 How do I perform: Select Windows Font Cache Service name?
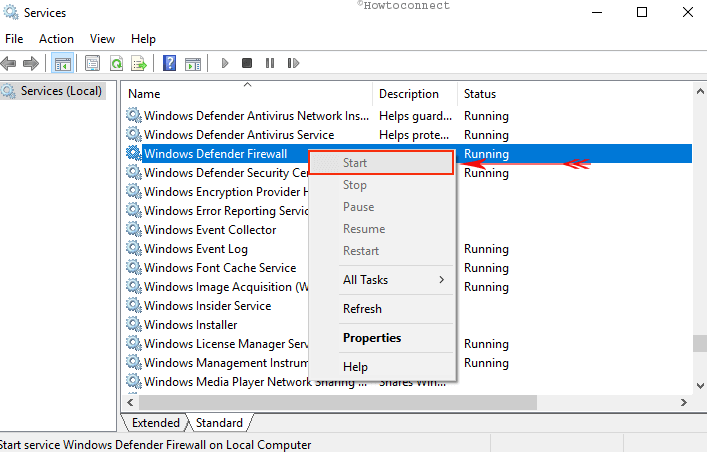pos(220,268)
